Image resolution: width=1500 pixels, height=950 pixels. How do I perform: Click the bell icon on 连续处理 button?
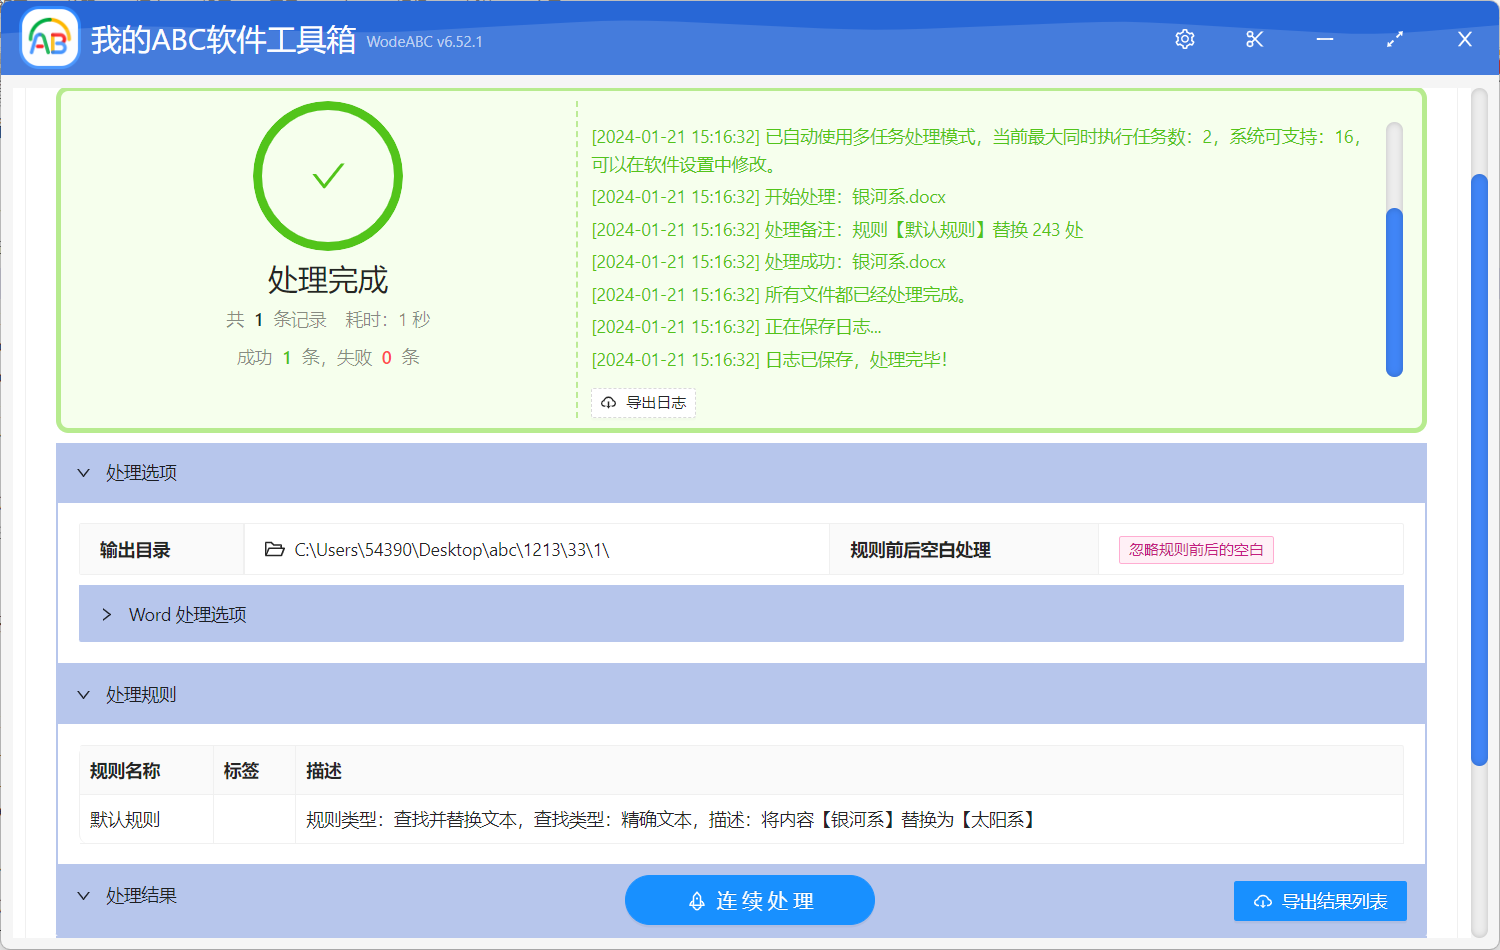[x=698, y=900]
